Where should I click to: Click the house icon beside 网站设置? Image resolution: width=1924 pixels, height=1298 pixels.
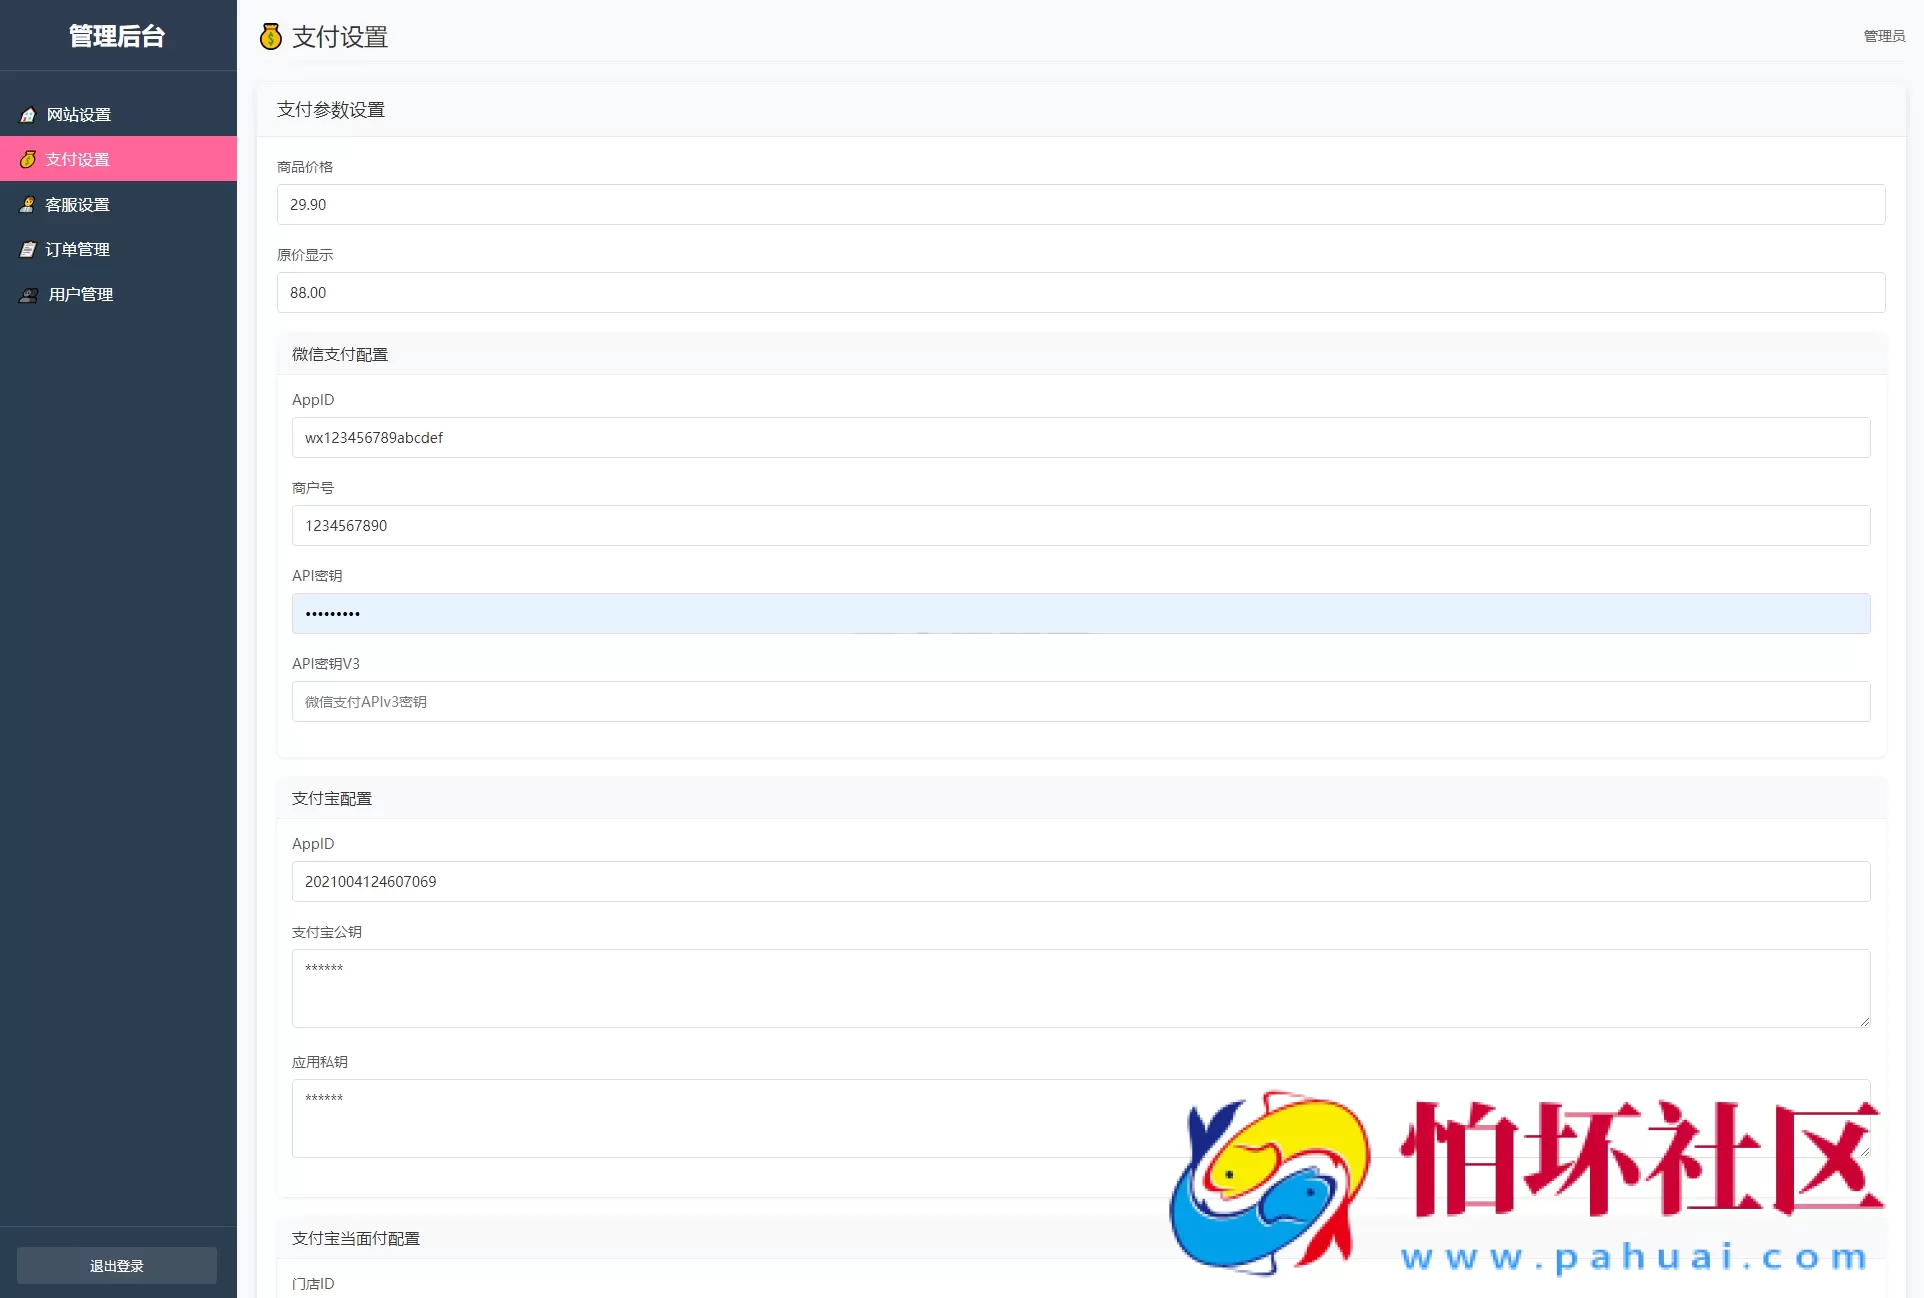(x=28, y=115)
